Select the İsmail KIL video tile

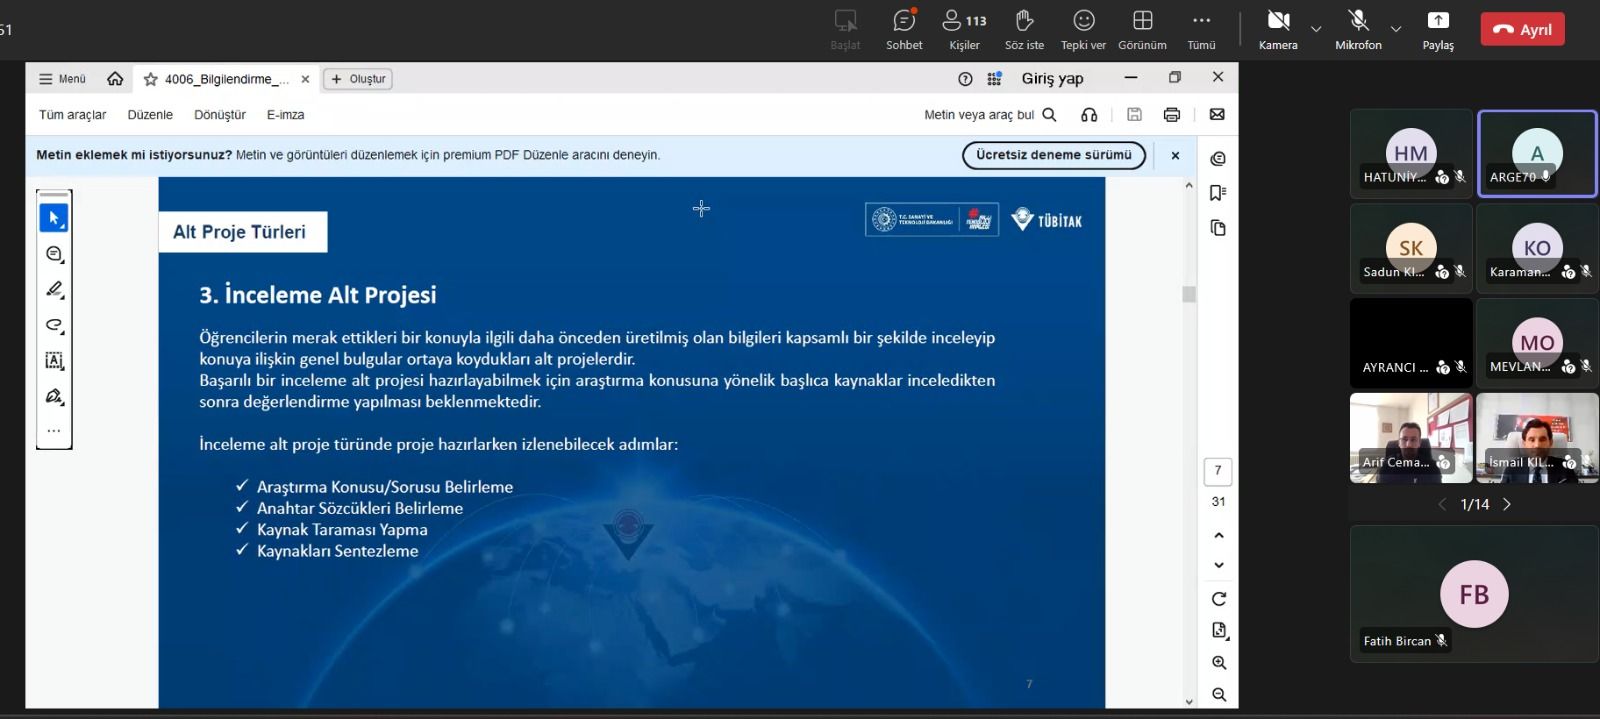(1537, 438)
